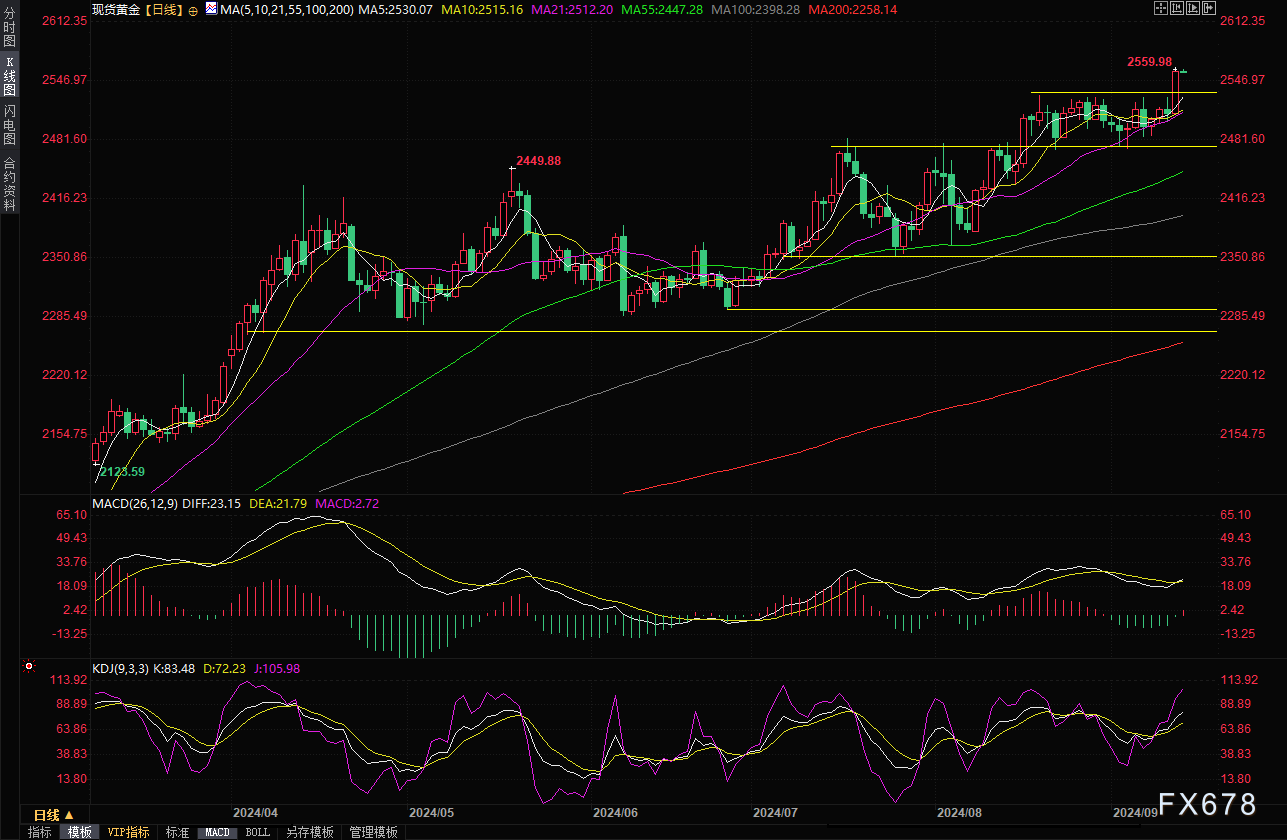The image size is (1287, 840).
Task: Click the circled plus icon beside 日线
Action: (193, 10)
